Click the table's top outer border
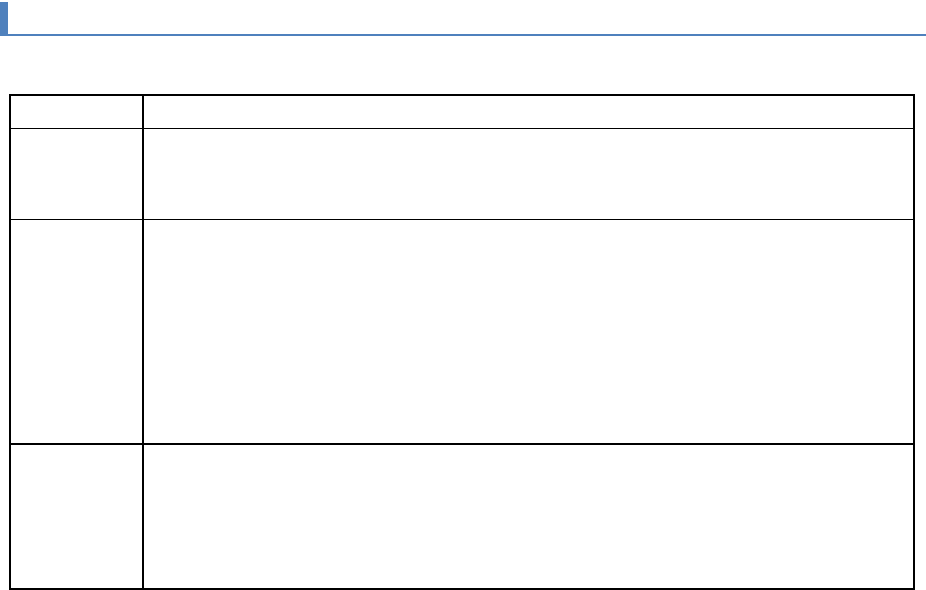The image size is (926, 590). [x=528, y=96]
